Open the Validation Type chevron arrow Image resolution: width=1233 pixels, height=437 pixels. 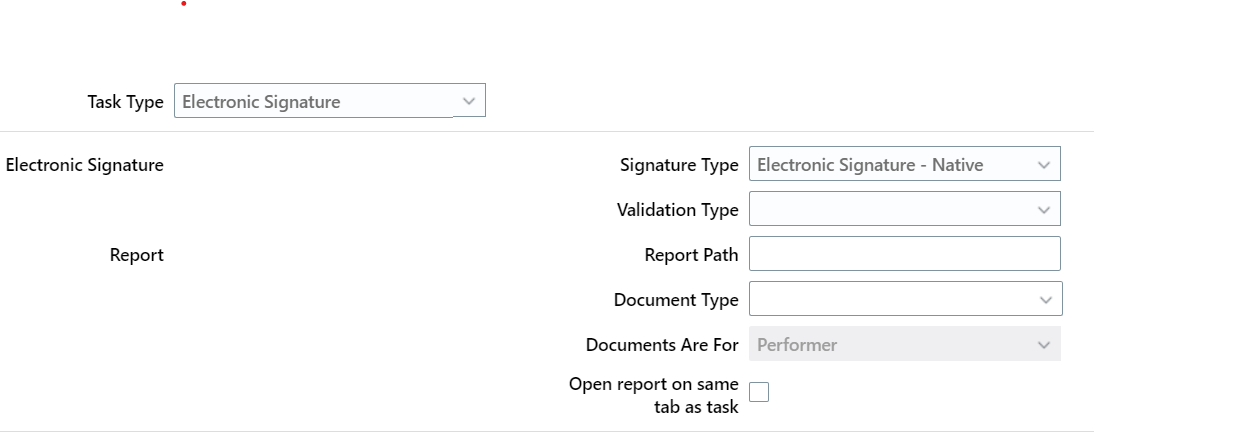[x=1044, y=210]
